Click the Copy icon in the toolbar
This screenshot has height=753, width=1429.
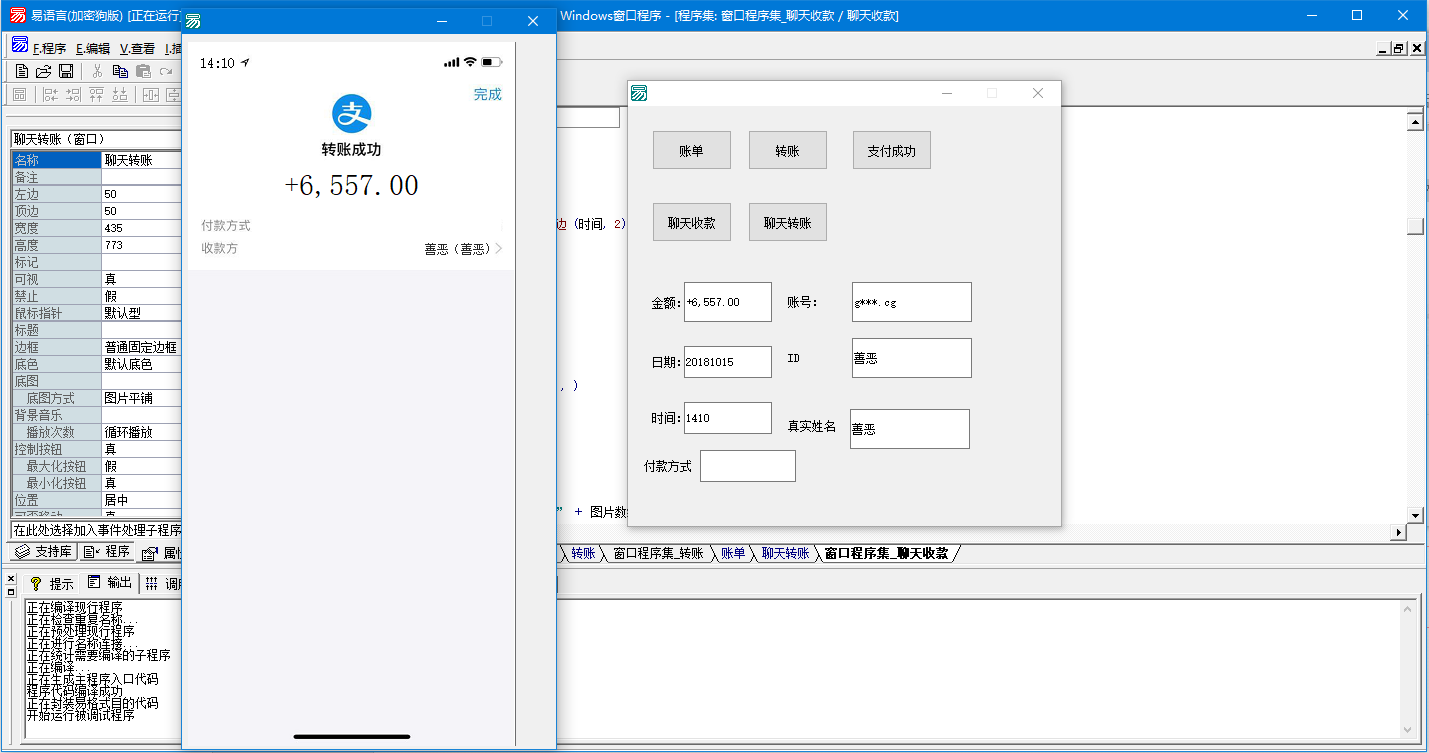click(x=120, y=71)
